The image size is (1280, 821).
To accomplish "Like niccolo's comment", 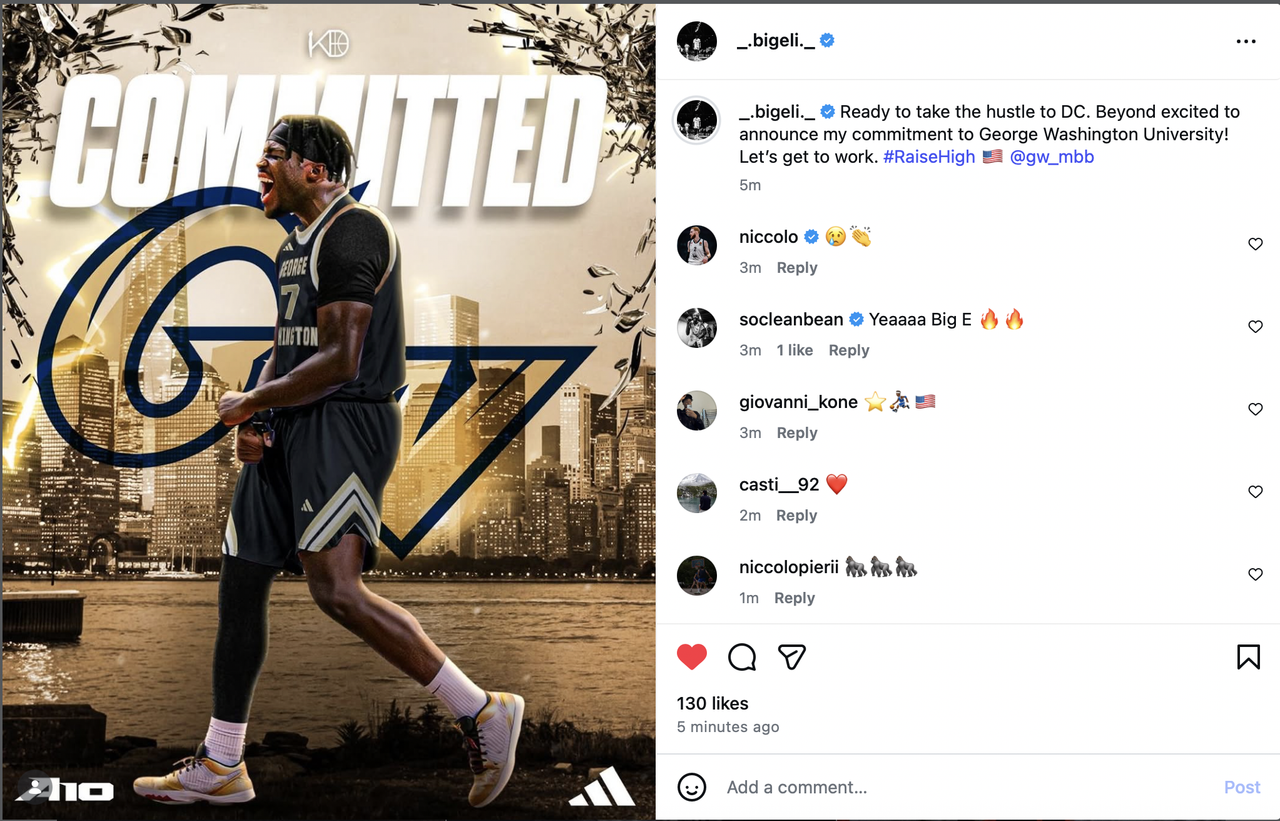I will click(1255, 244).
